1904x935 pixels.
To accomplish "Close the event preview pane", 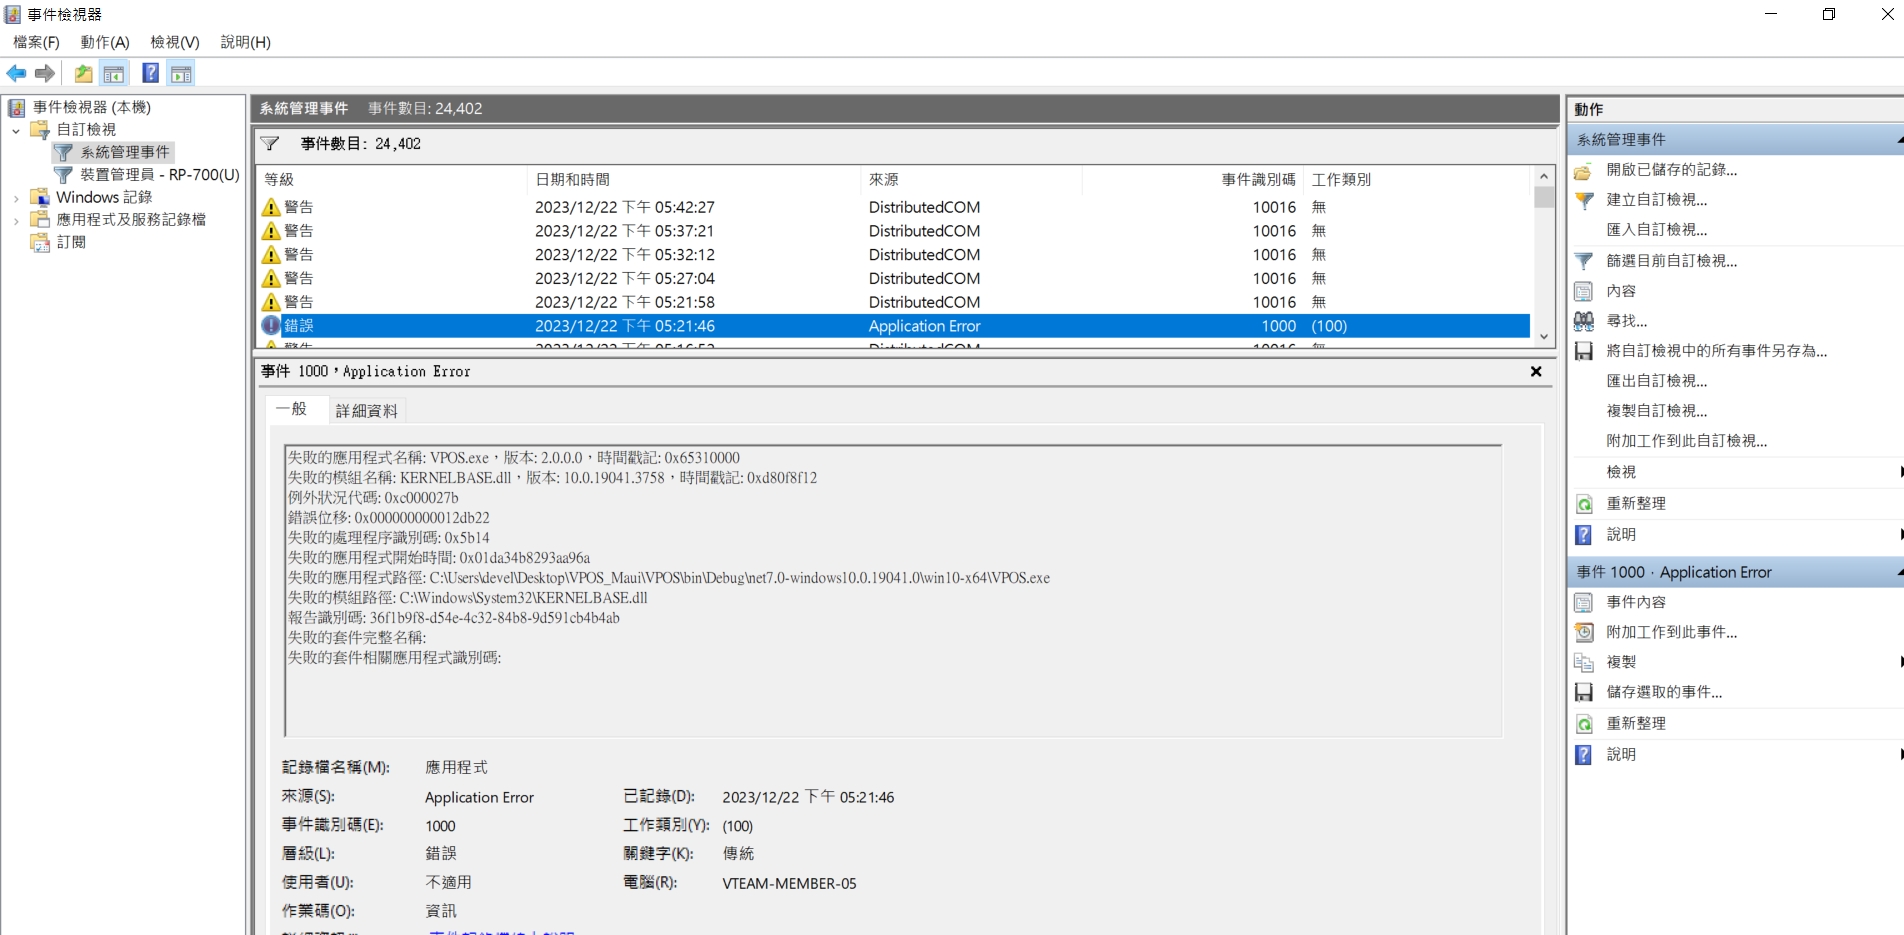I will (x=1536, y=371).
